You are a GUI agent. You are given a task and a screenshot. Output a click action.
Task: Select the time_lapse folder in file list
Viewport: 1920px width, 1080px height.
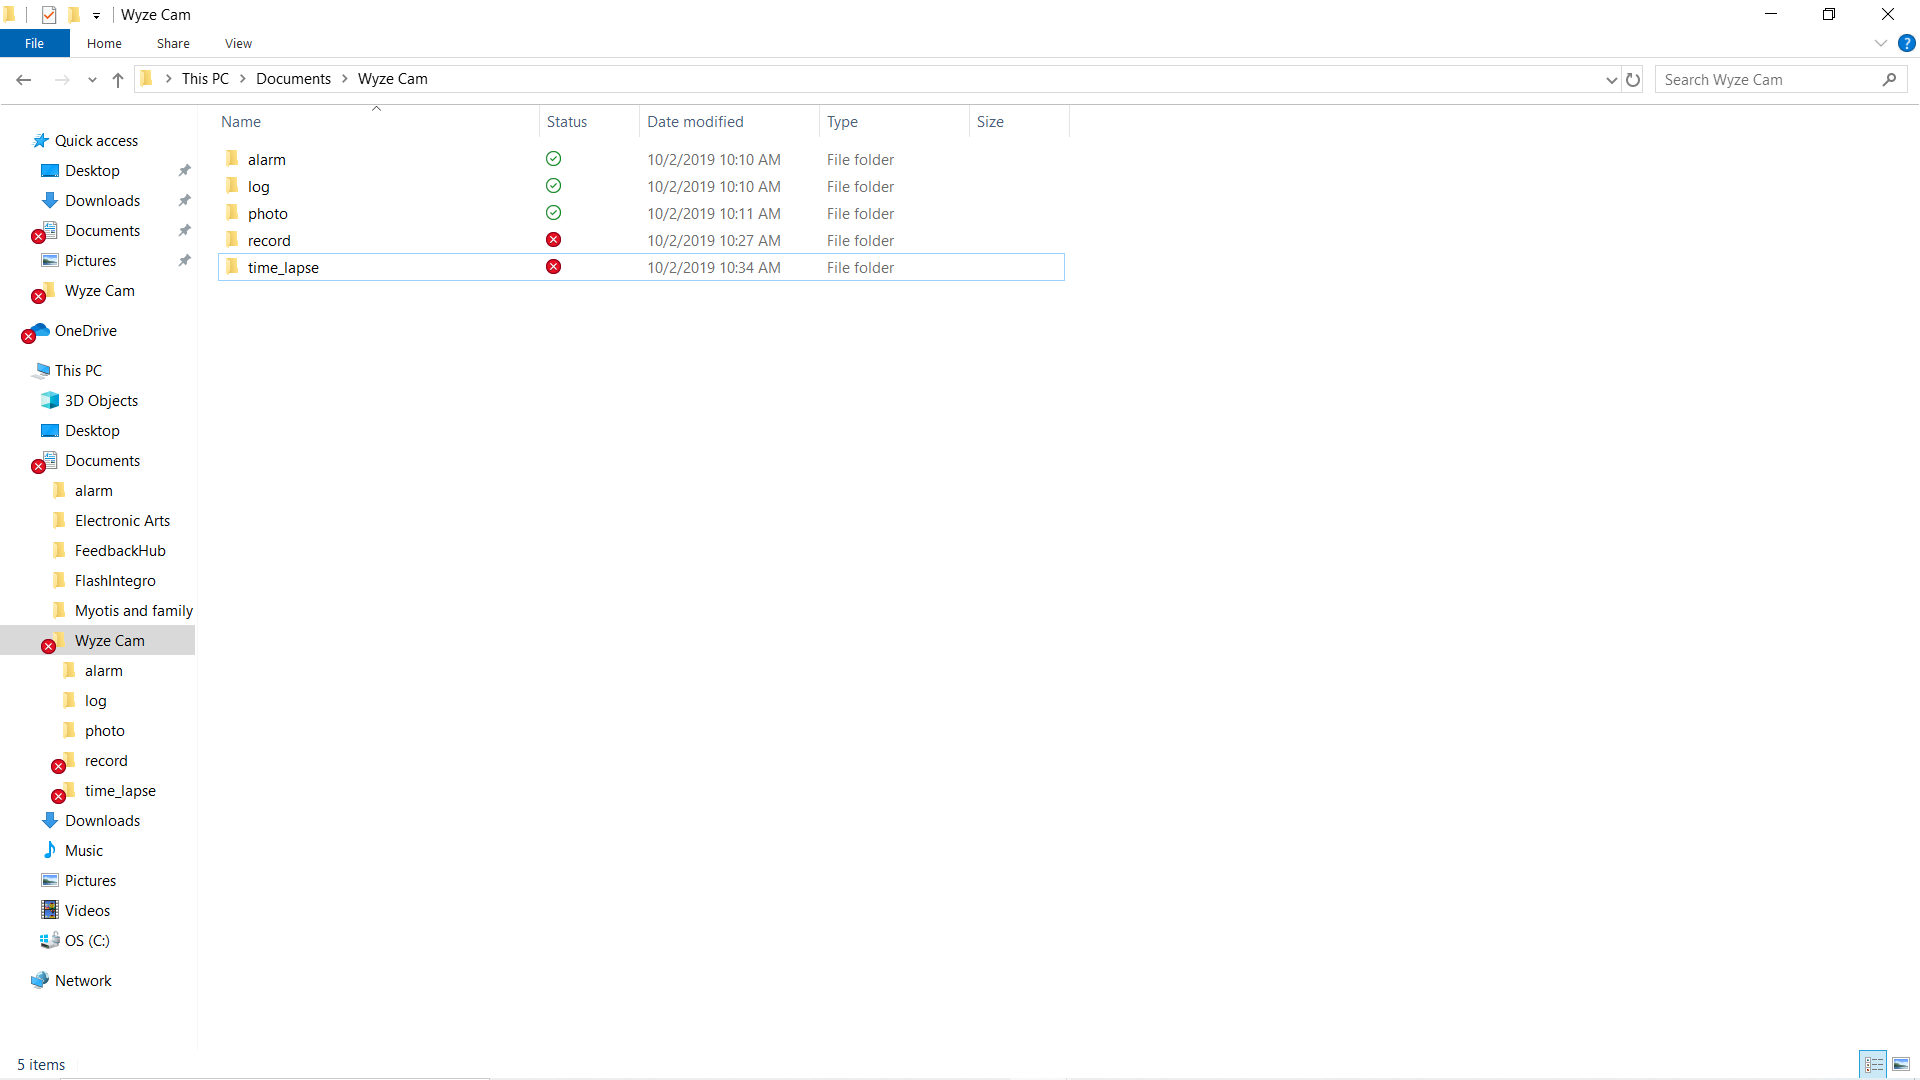click(283, 268)
